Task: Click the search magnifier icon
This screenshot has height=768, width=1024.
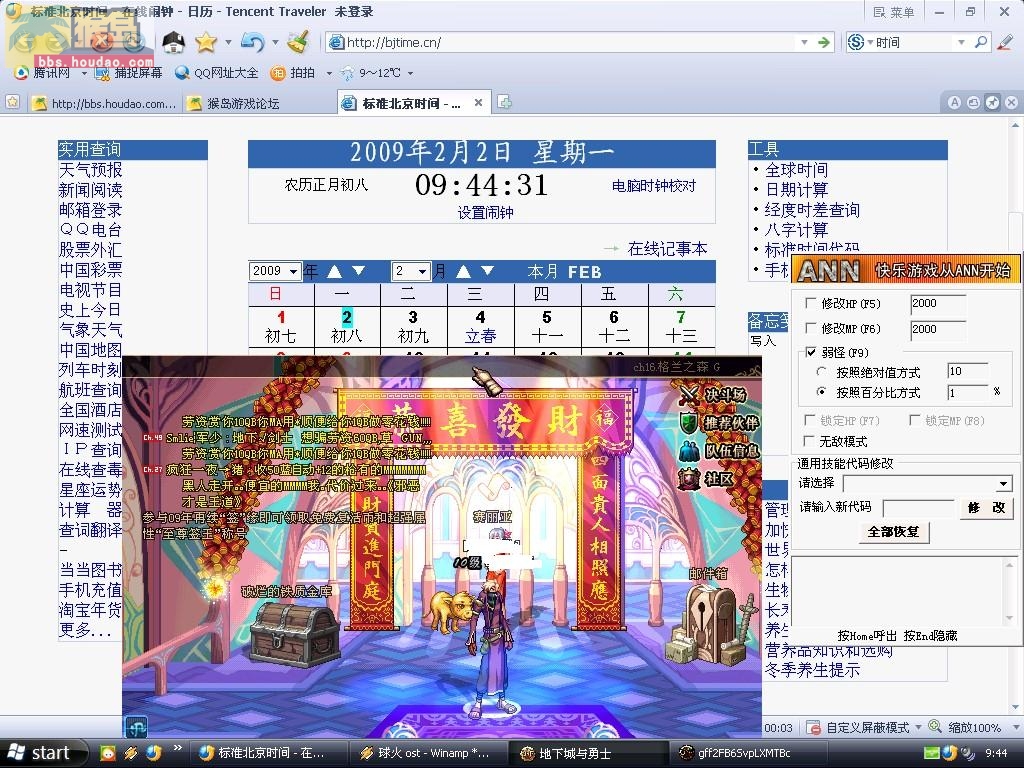Action: [980, 42]
